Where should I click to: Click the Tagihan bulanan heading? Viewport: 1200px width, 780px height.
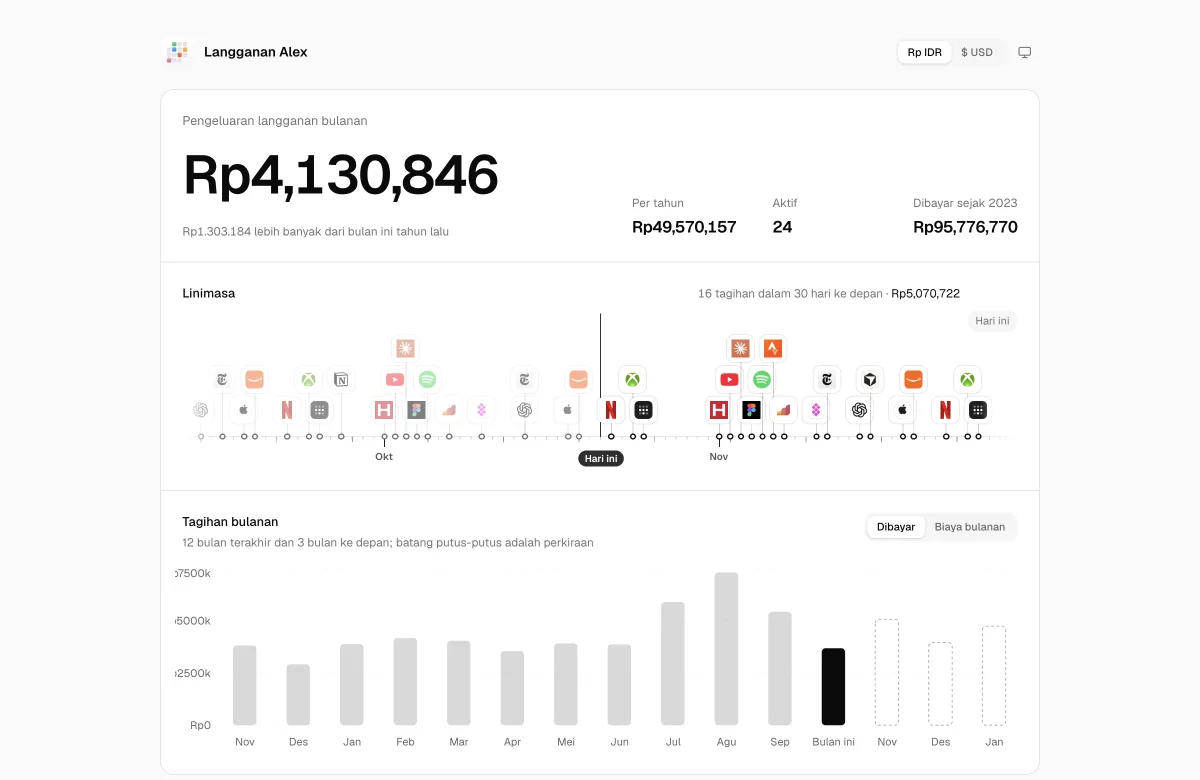pos(231,522)
